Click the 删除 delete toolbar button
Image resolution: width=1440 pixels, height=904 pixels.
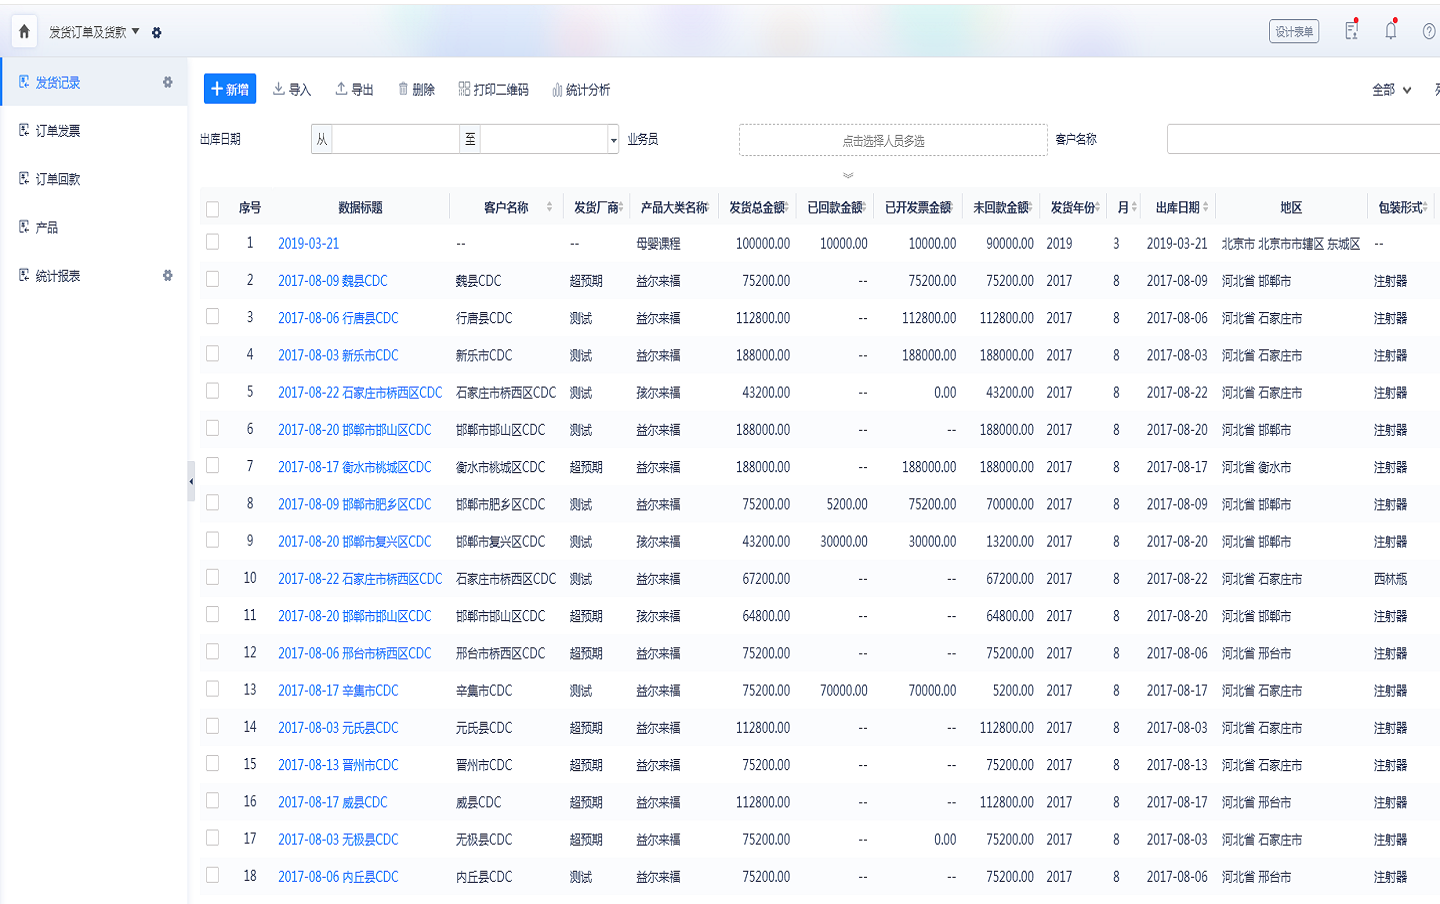click(x=416, y=89)
